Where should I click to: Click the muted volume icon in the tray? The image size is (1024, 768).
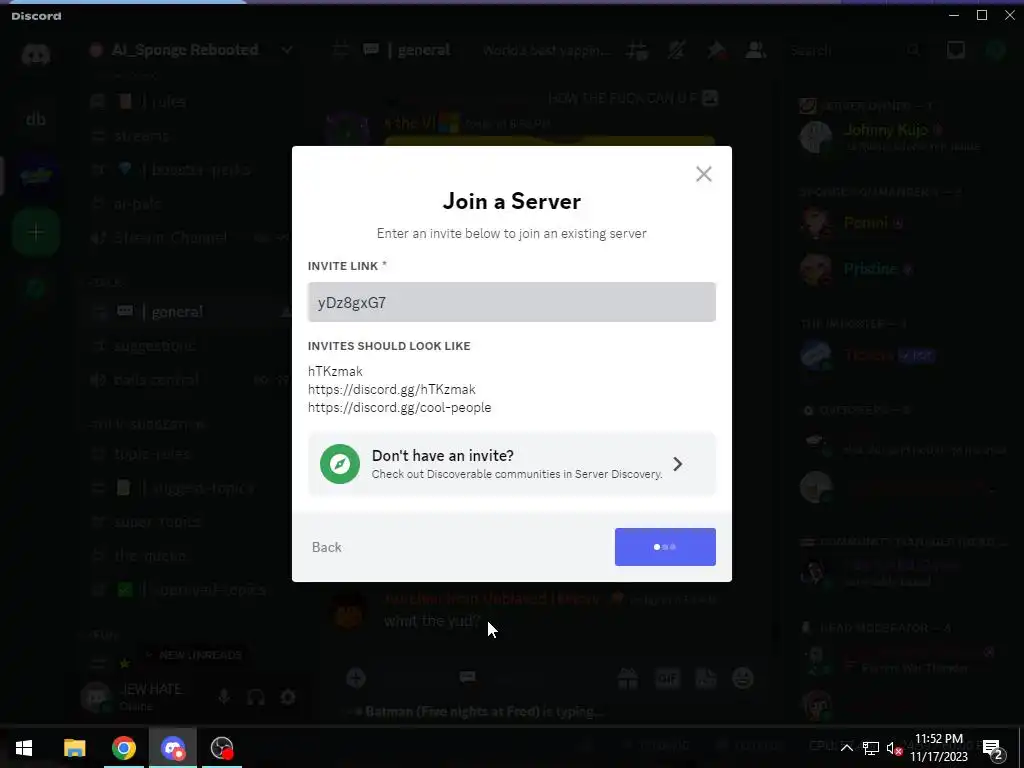(x=894, y=748)
